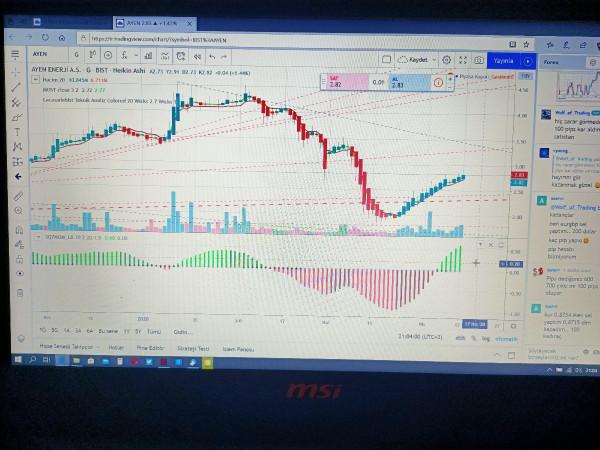This screenshot has width=600, height=450.
Task: Click the undo arrow in top toolbar
Action: point(212,57)
